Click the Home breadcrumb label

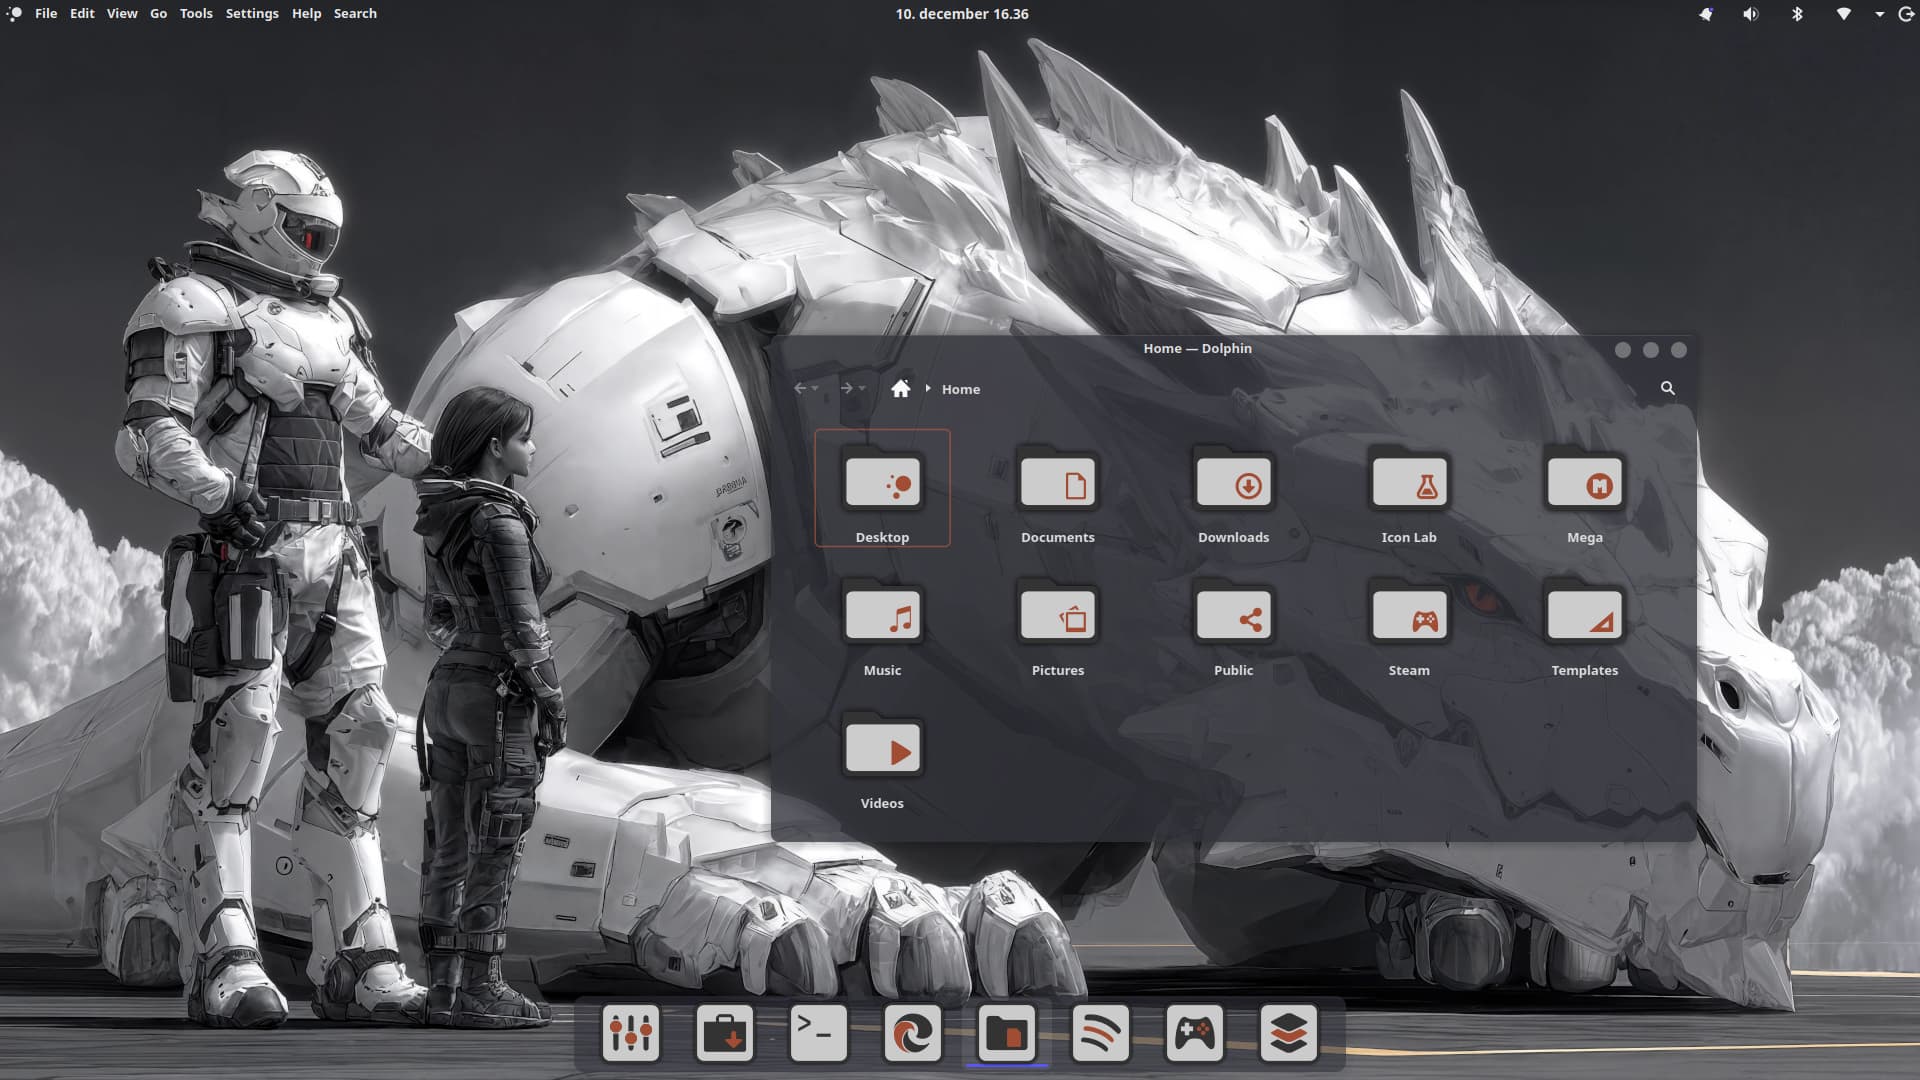click(960, 389)
